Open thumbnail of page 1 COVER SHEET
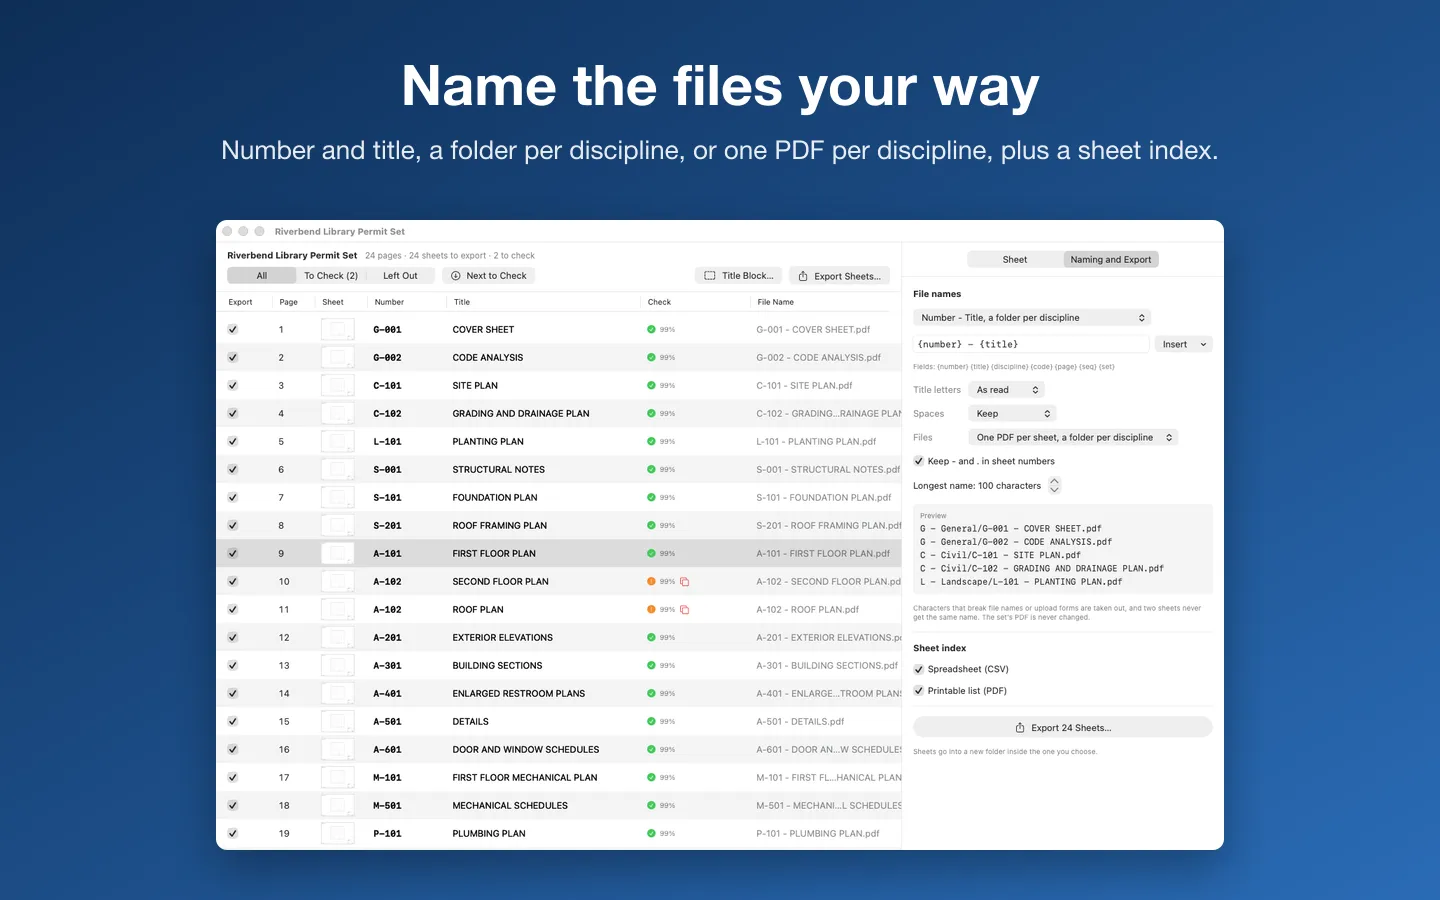The height and width of the screenshot is (900, 1440). coord(338,329)
